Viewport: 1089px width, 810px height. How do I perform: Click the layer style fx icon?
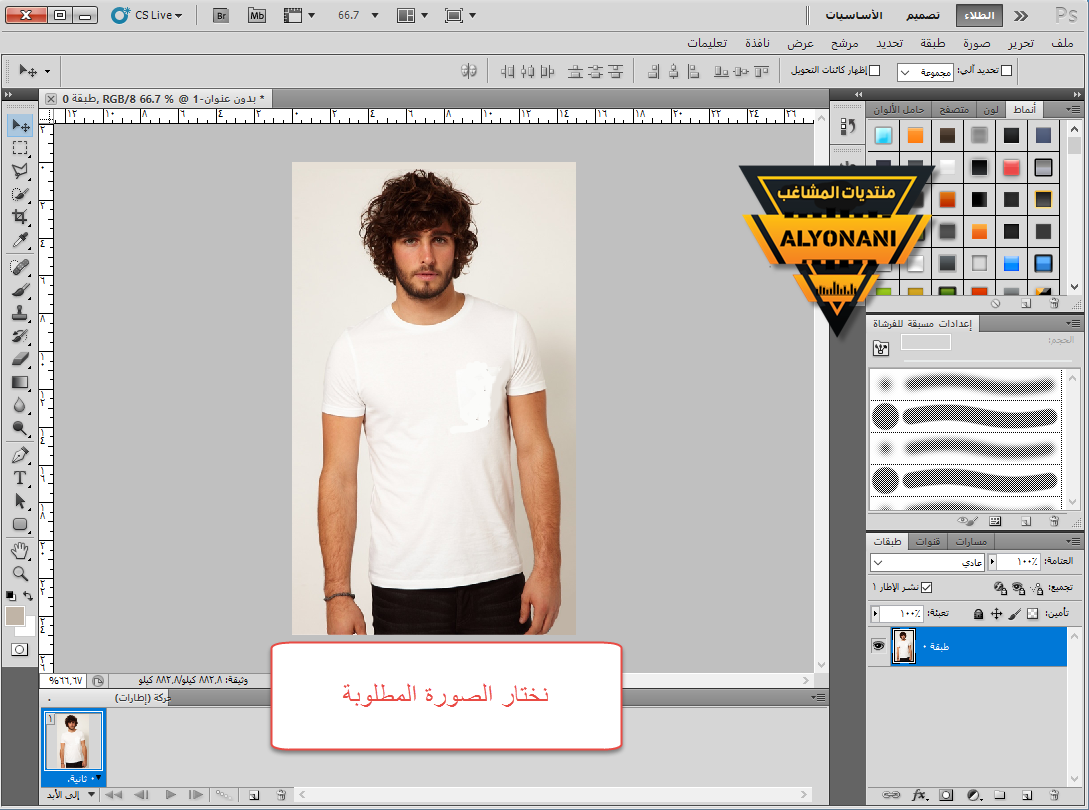pos(920,796)
